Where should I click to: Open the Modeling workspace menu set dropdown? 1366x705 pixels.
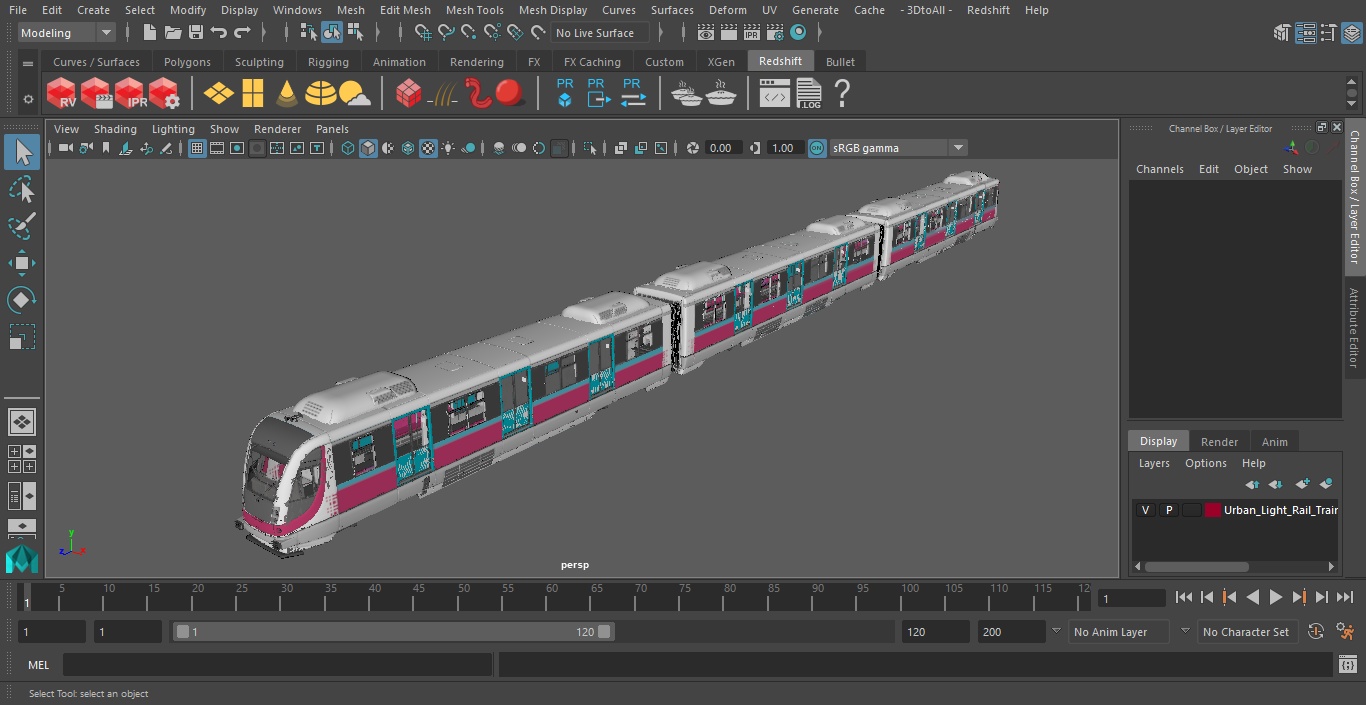(x=67, y=33)
